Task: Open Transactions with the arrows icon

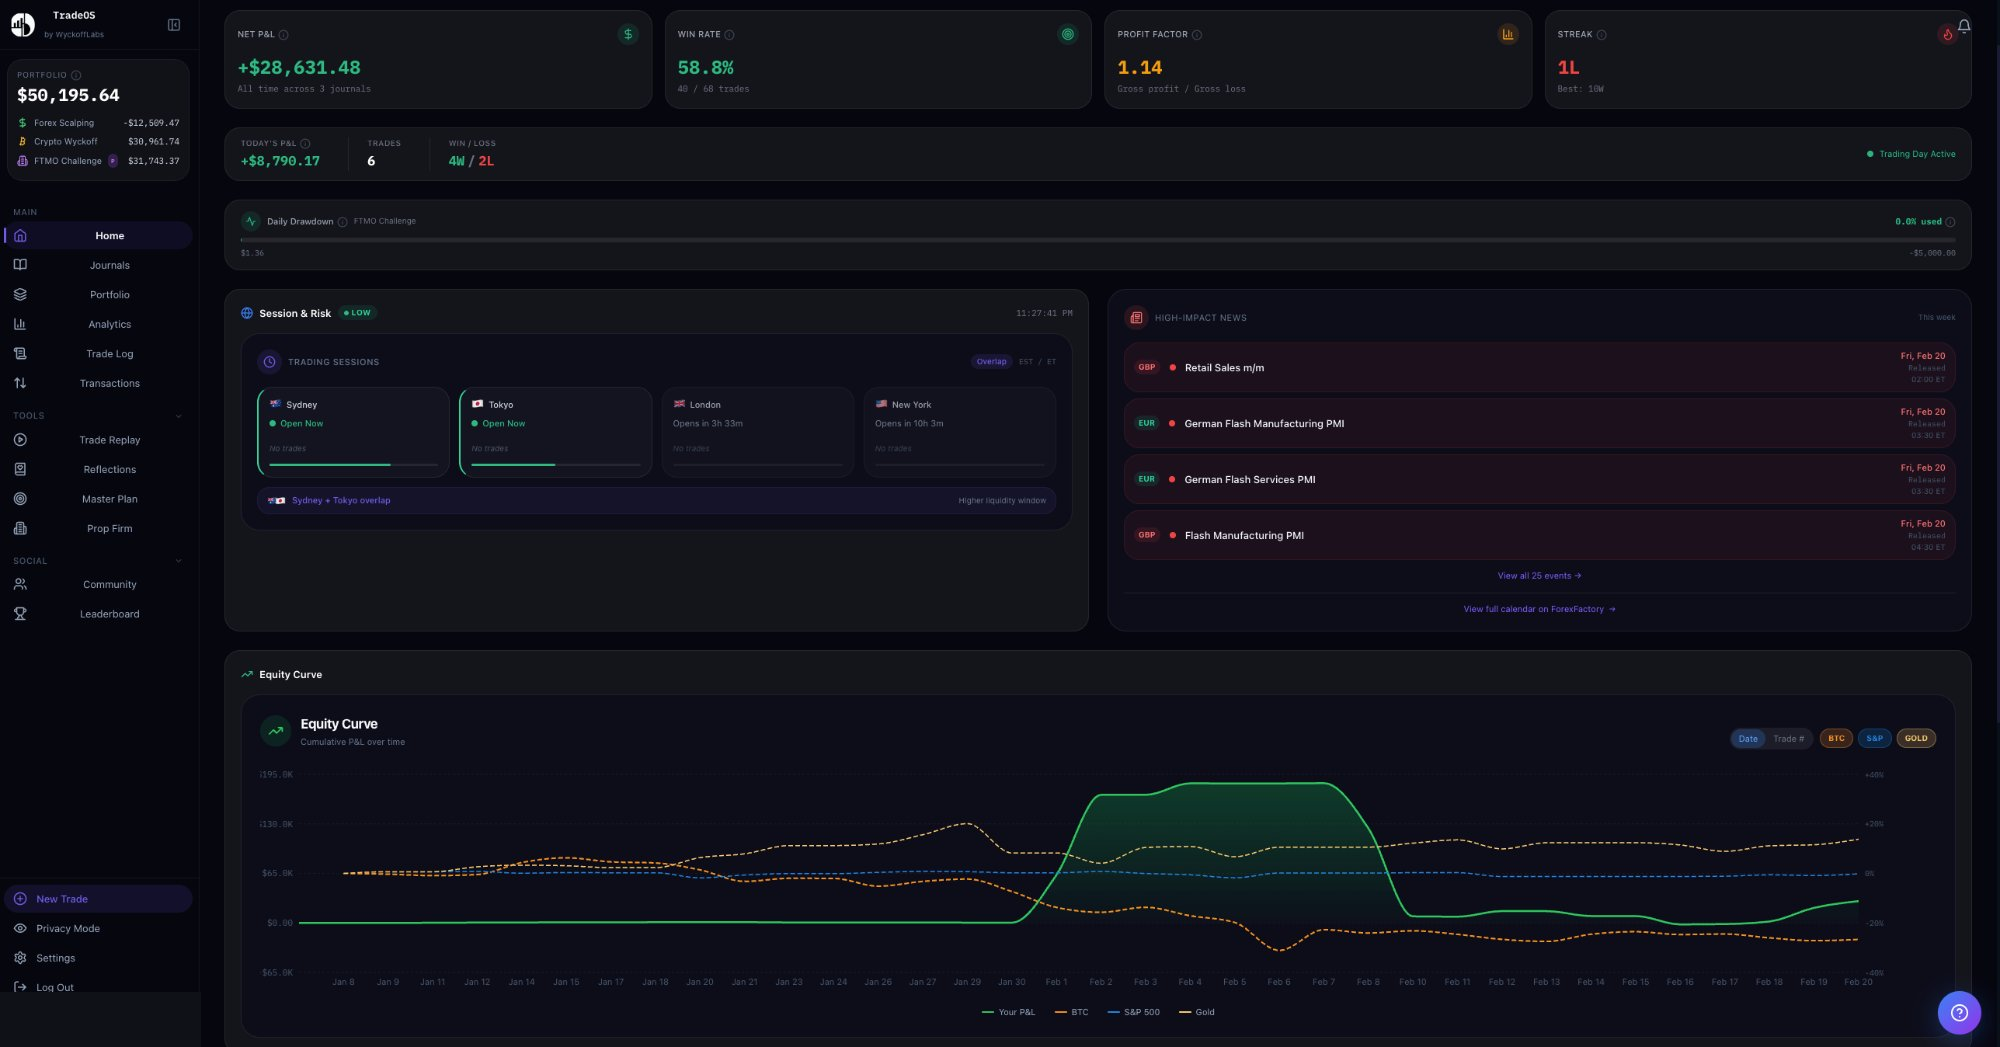Action: coord(20,383)
